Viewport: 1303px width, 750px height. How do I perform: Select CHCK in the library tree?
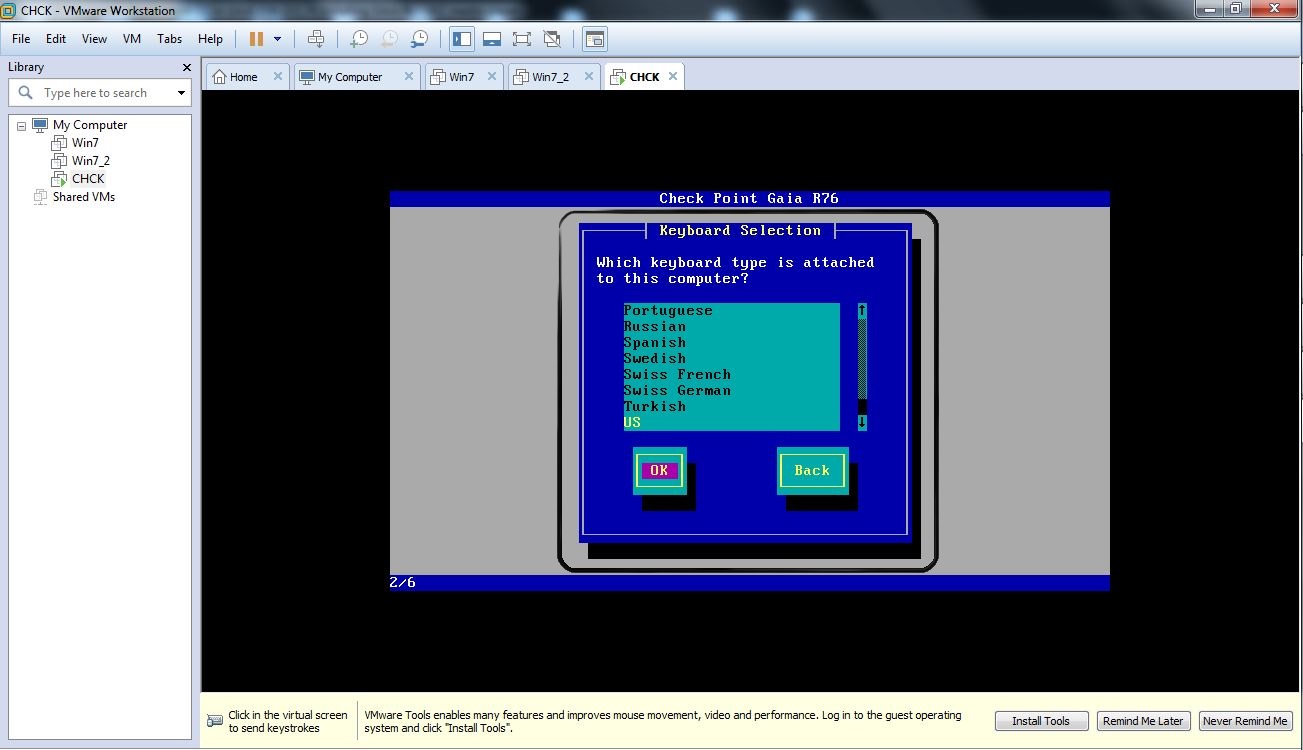(x=88, y=179)
